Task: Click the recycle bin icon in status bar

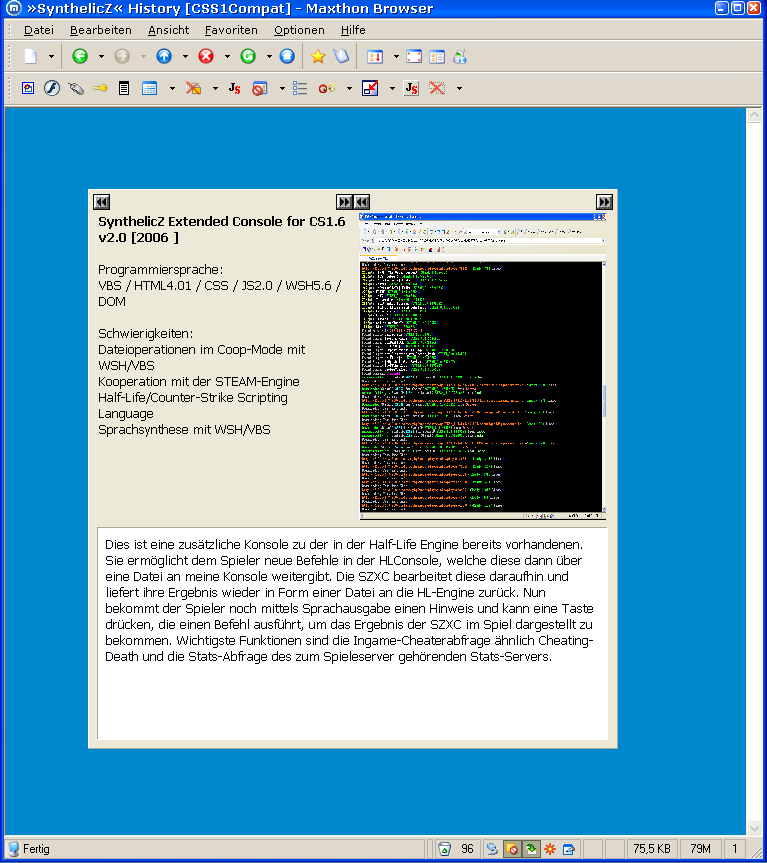Action: 445,849
